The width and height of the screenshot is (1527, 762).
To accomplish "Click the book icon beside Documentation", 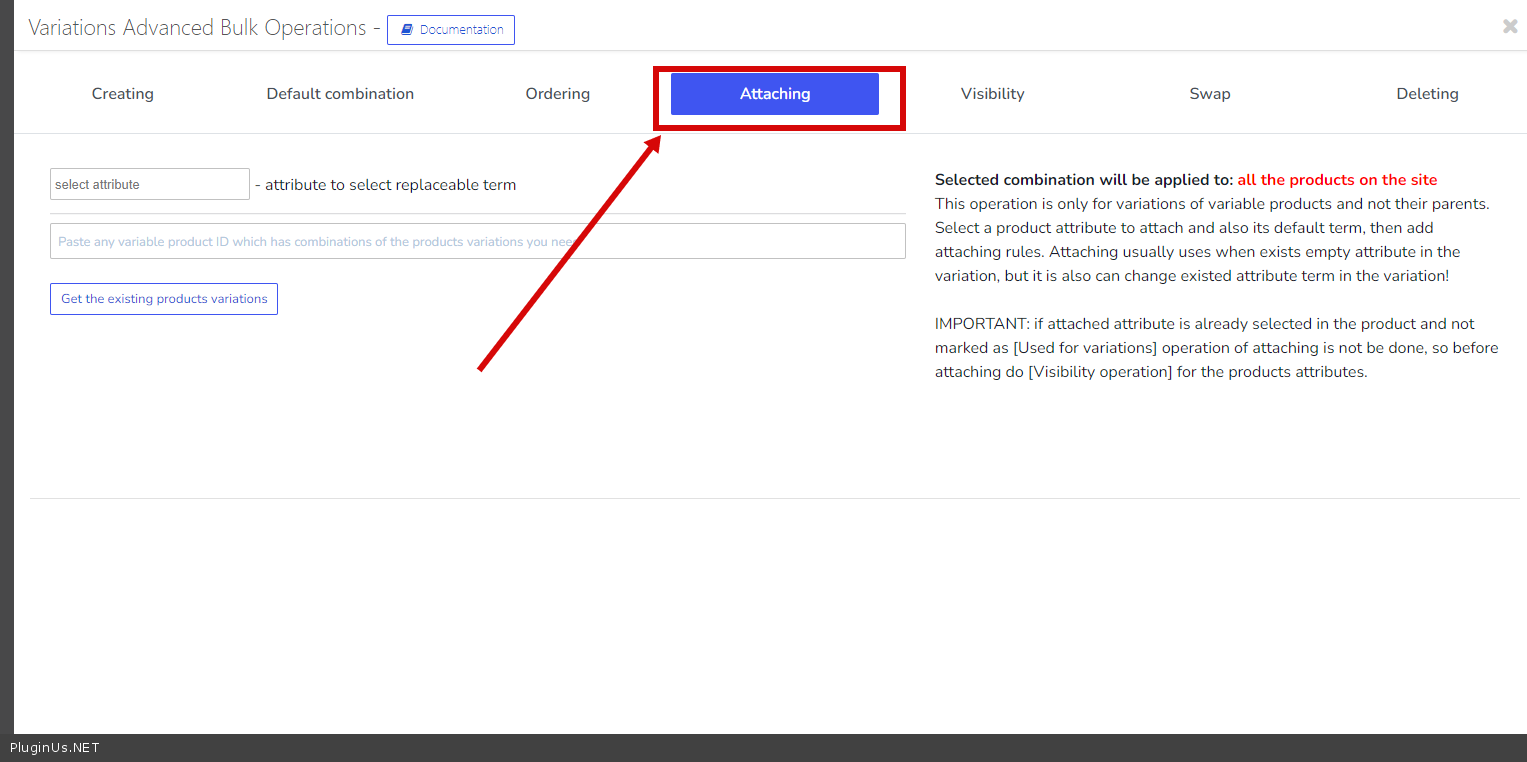I will [406, 30].
